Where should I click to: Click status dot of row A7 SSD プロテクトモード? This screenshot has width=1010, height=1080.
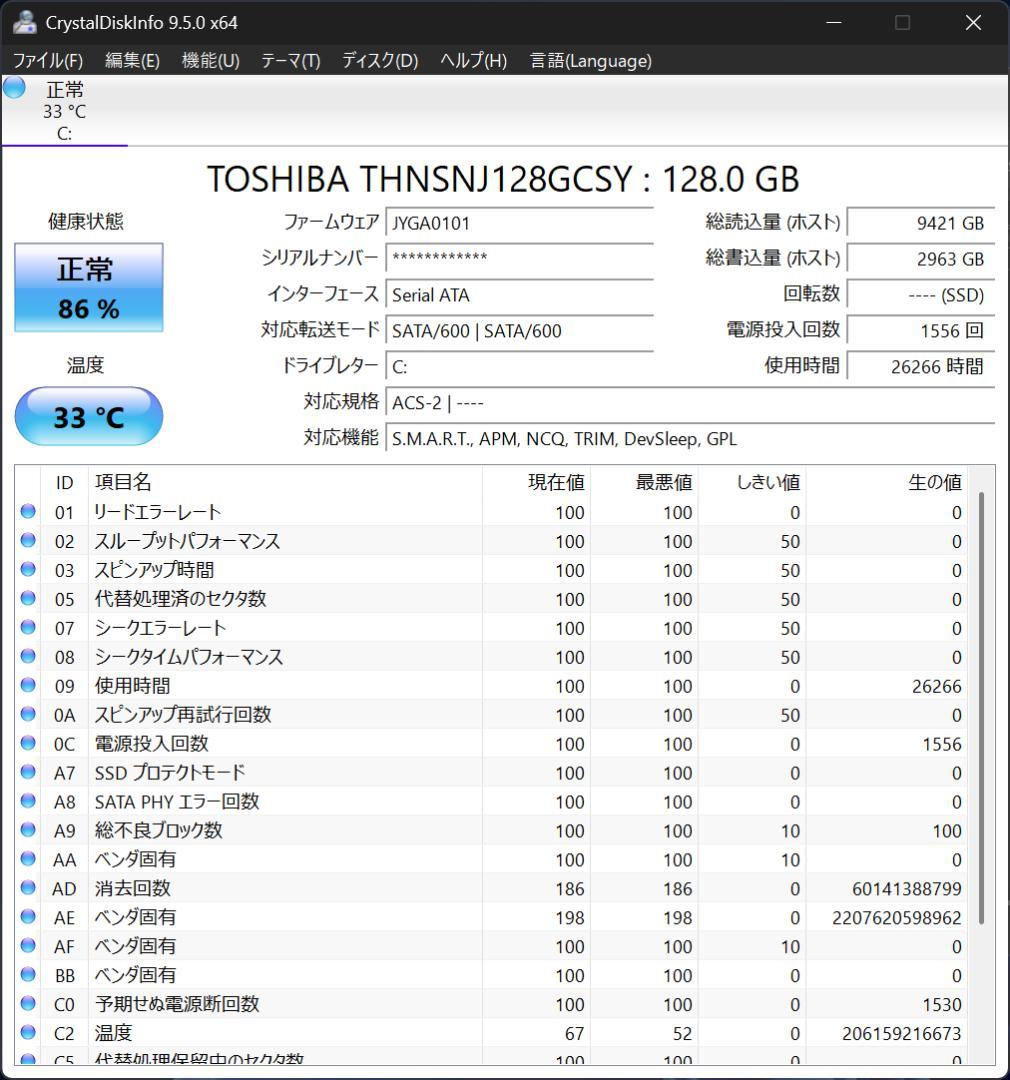click(28, 771)
